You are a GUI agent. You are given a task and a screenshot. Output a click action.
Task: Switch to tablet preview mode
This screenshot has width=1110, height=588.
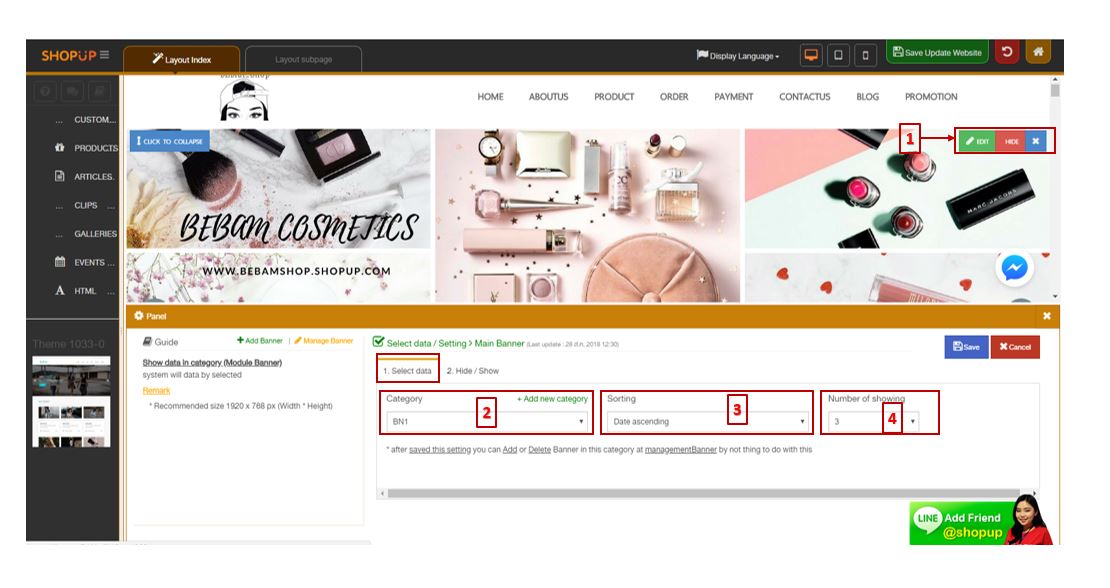pyautogui.click(x=838, y=54)
